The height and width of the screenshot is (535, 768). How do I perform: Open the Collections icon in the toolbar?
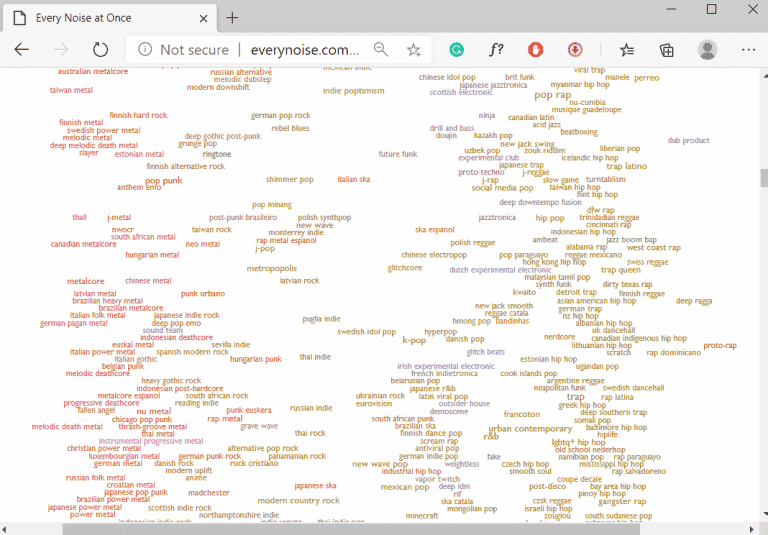tap(666, 49)
